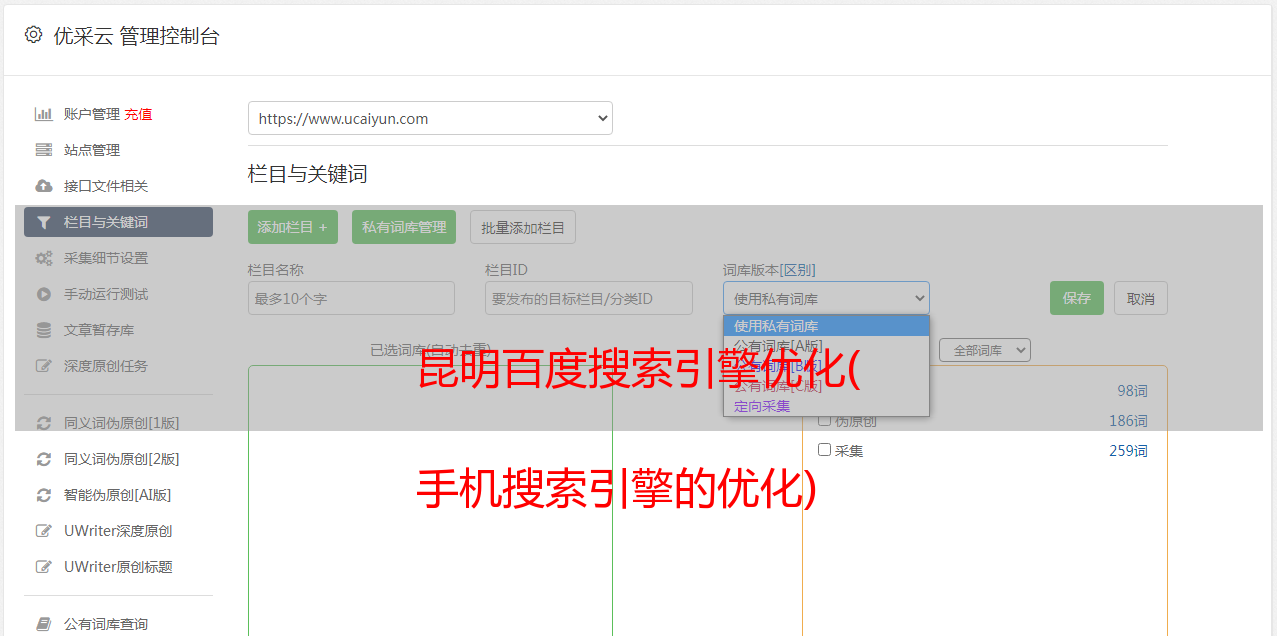Click the 栏目名称 input field
Screen dimensions: 1277x636
click(351, 298)
